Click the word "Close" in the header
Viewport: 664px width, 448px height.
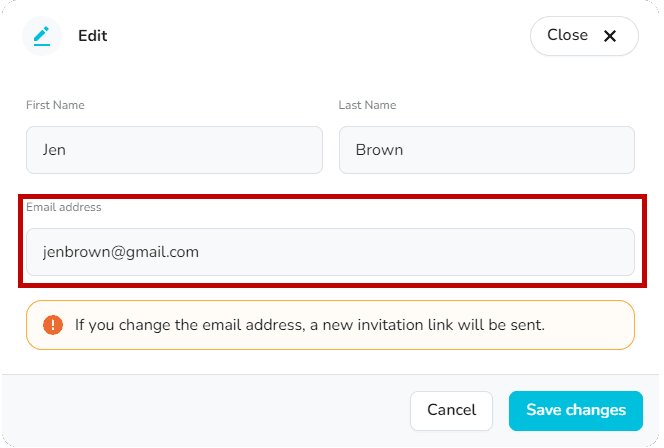pos(567,35)
